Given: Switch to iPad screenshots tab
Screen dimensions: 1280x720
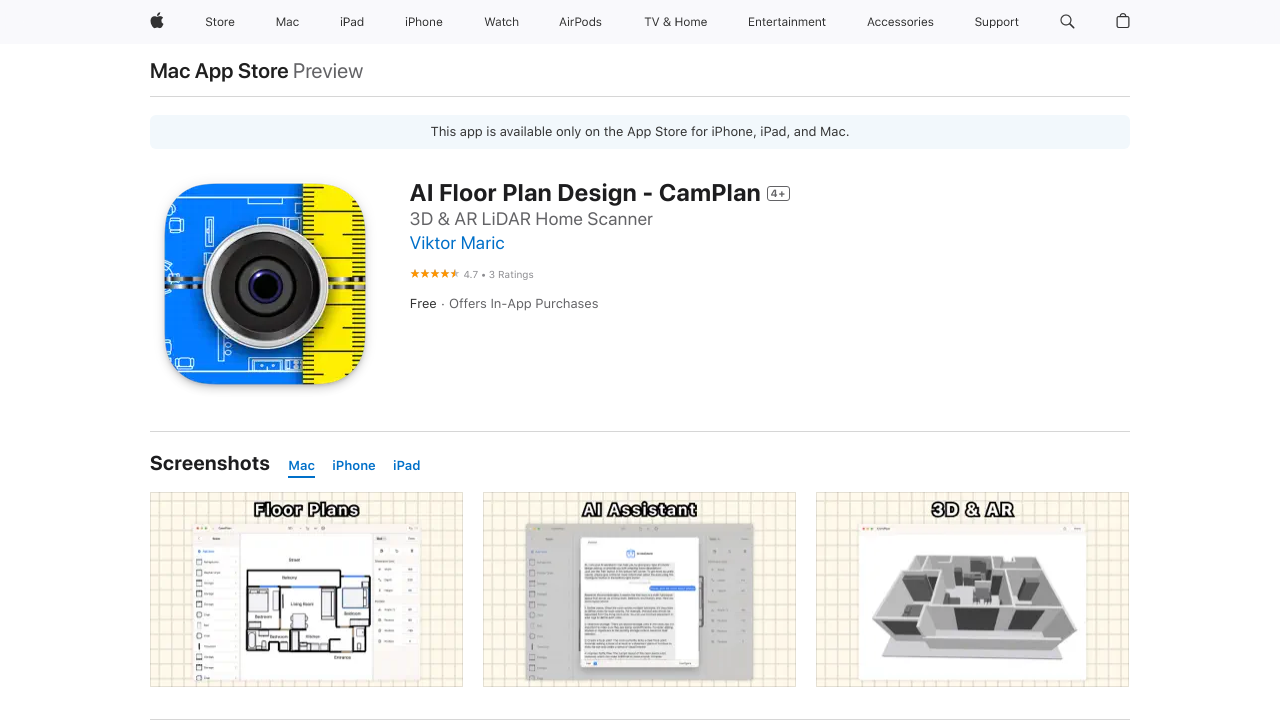Looking at the screenshot, I should 406,466.
